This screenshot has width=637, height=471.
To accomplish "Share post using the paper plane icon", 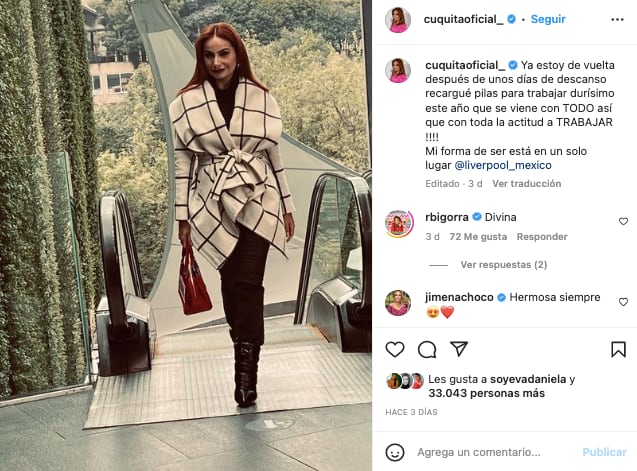I will (459, 349).
